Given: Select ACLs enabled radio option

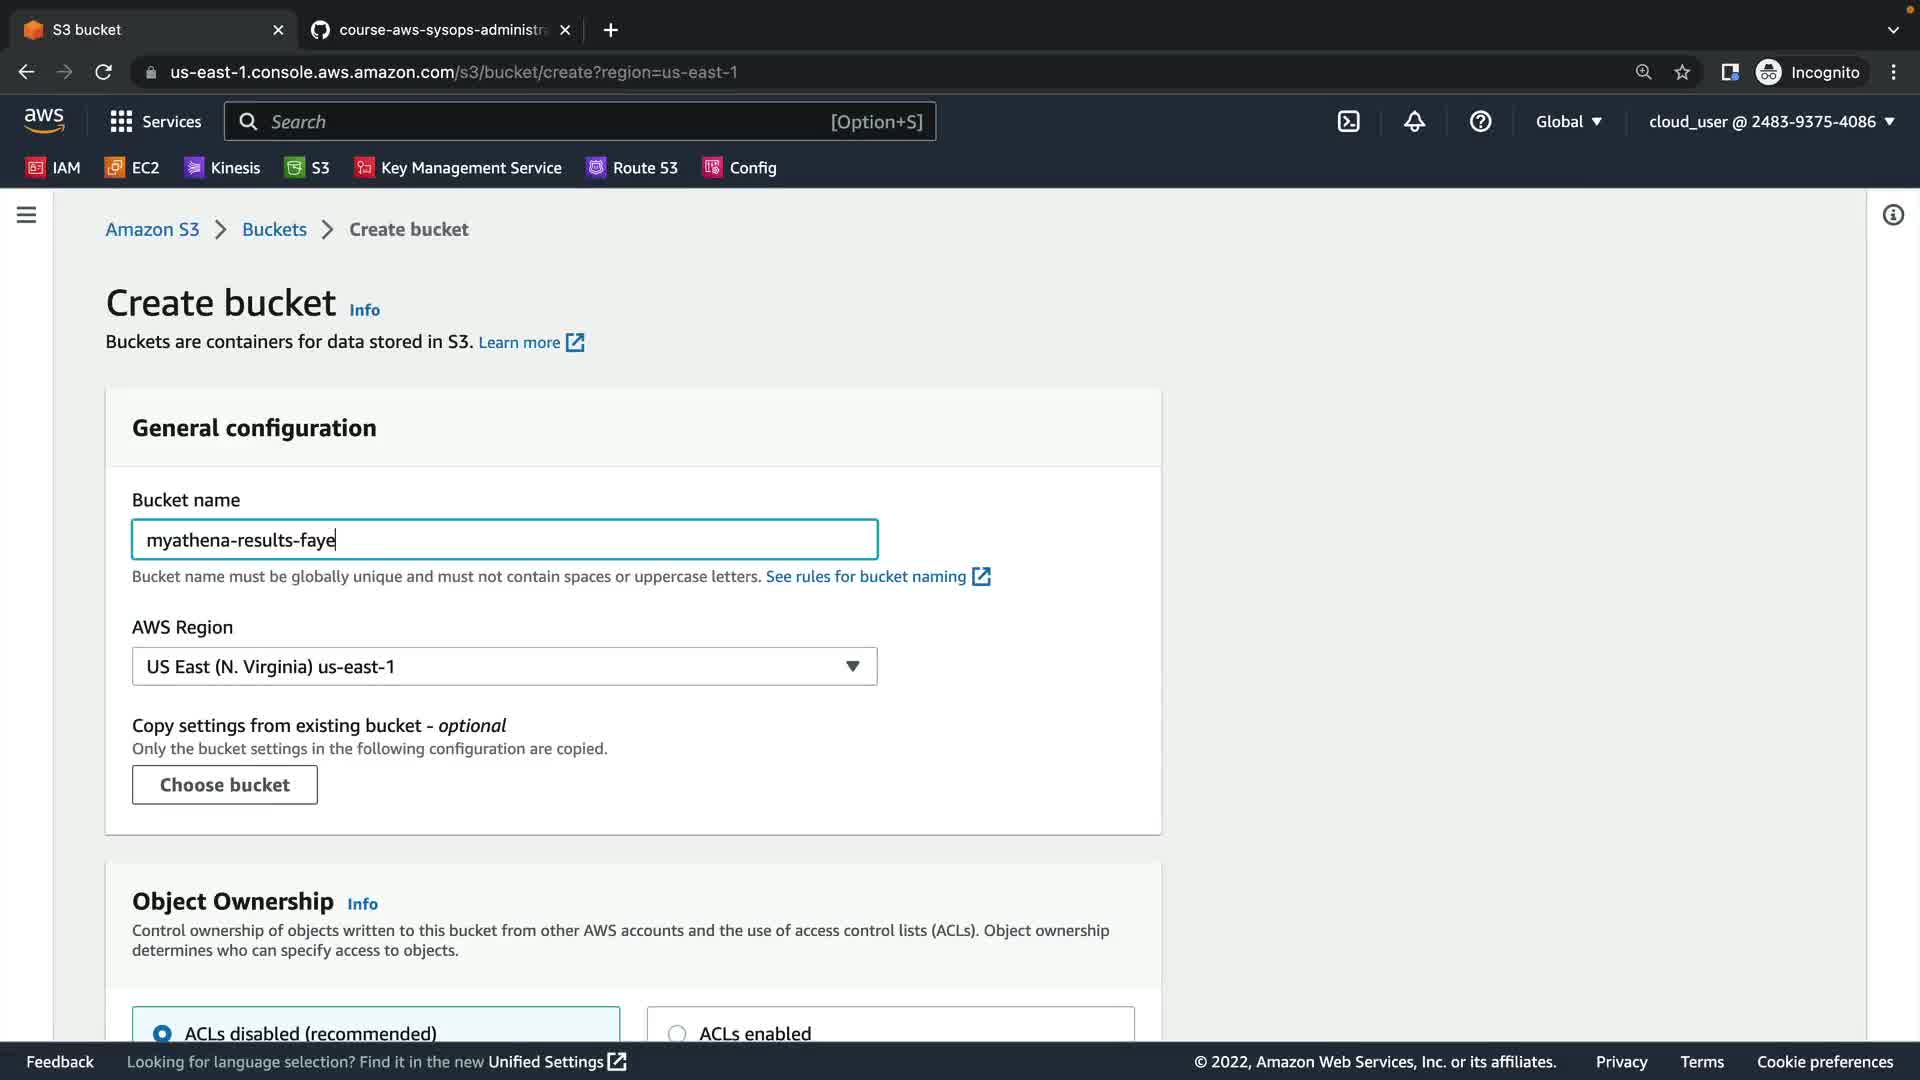Looking at the screenshot, I should (677, 1033).
